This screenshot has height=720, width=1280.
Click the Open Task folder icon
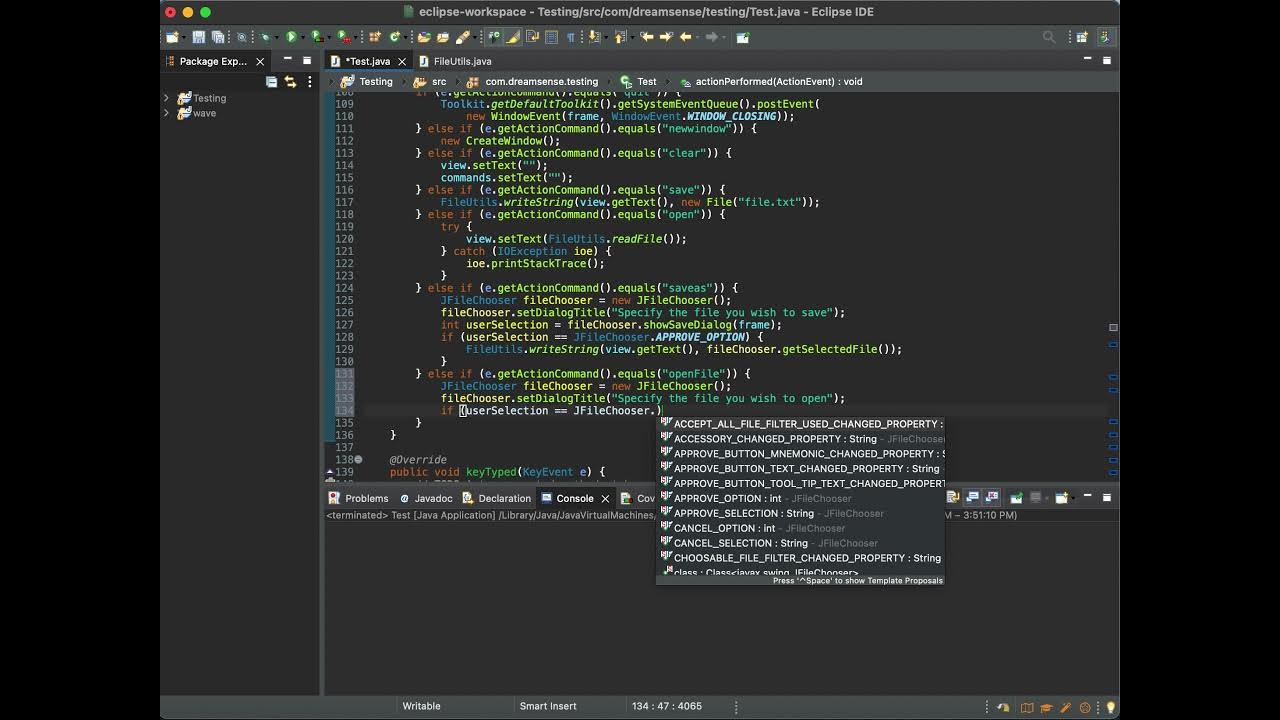tap(443, 37)
